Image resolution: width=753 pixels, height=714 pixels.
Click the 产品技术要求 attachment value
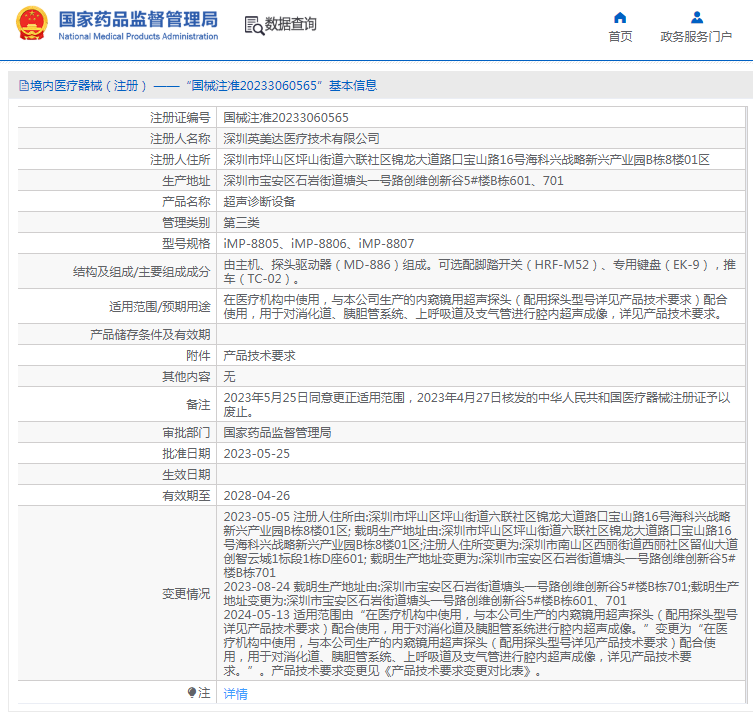[x=259, y=355]
